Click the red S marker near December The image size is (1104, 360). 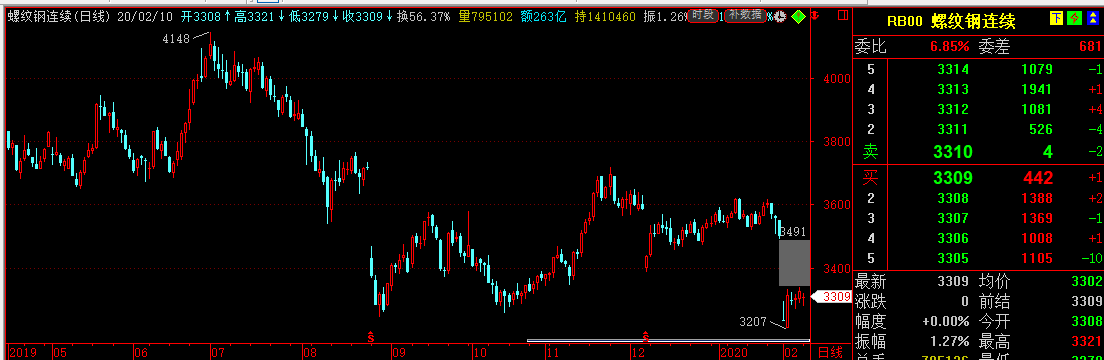pyautogui.click(x=645, y=337)
